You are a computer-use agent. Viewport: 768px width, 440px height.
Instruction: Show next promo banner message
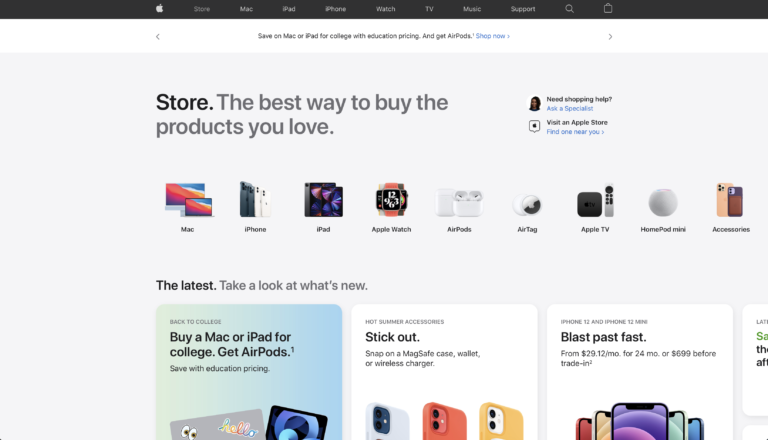pos(610,36)
